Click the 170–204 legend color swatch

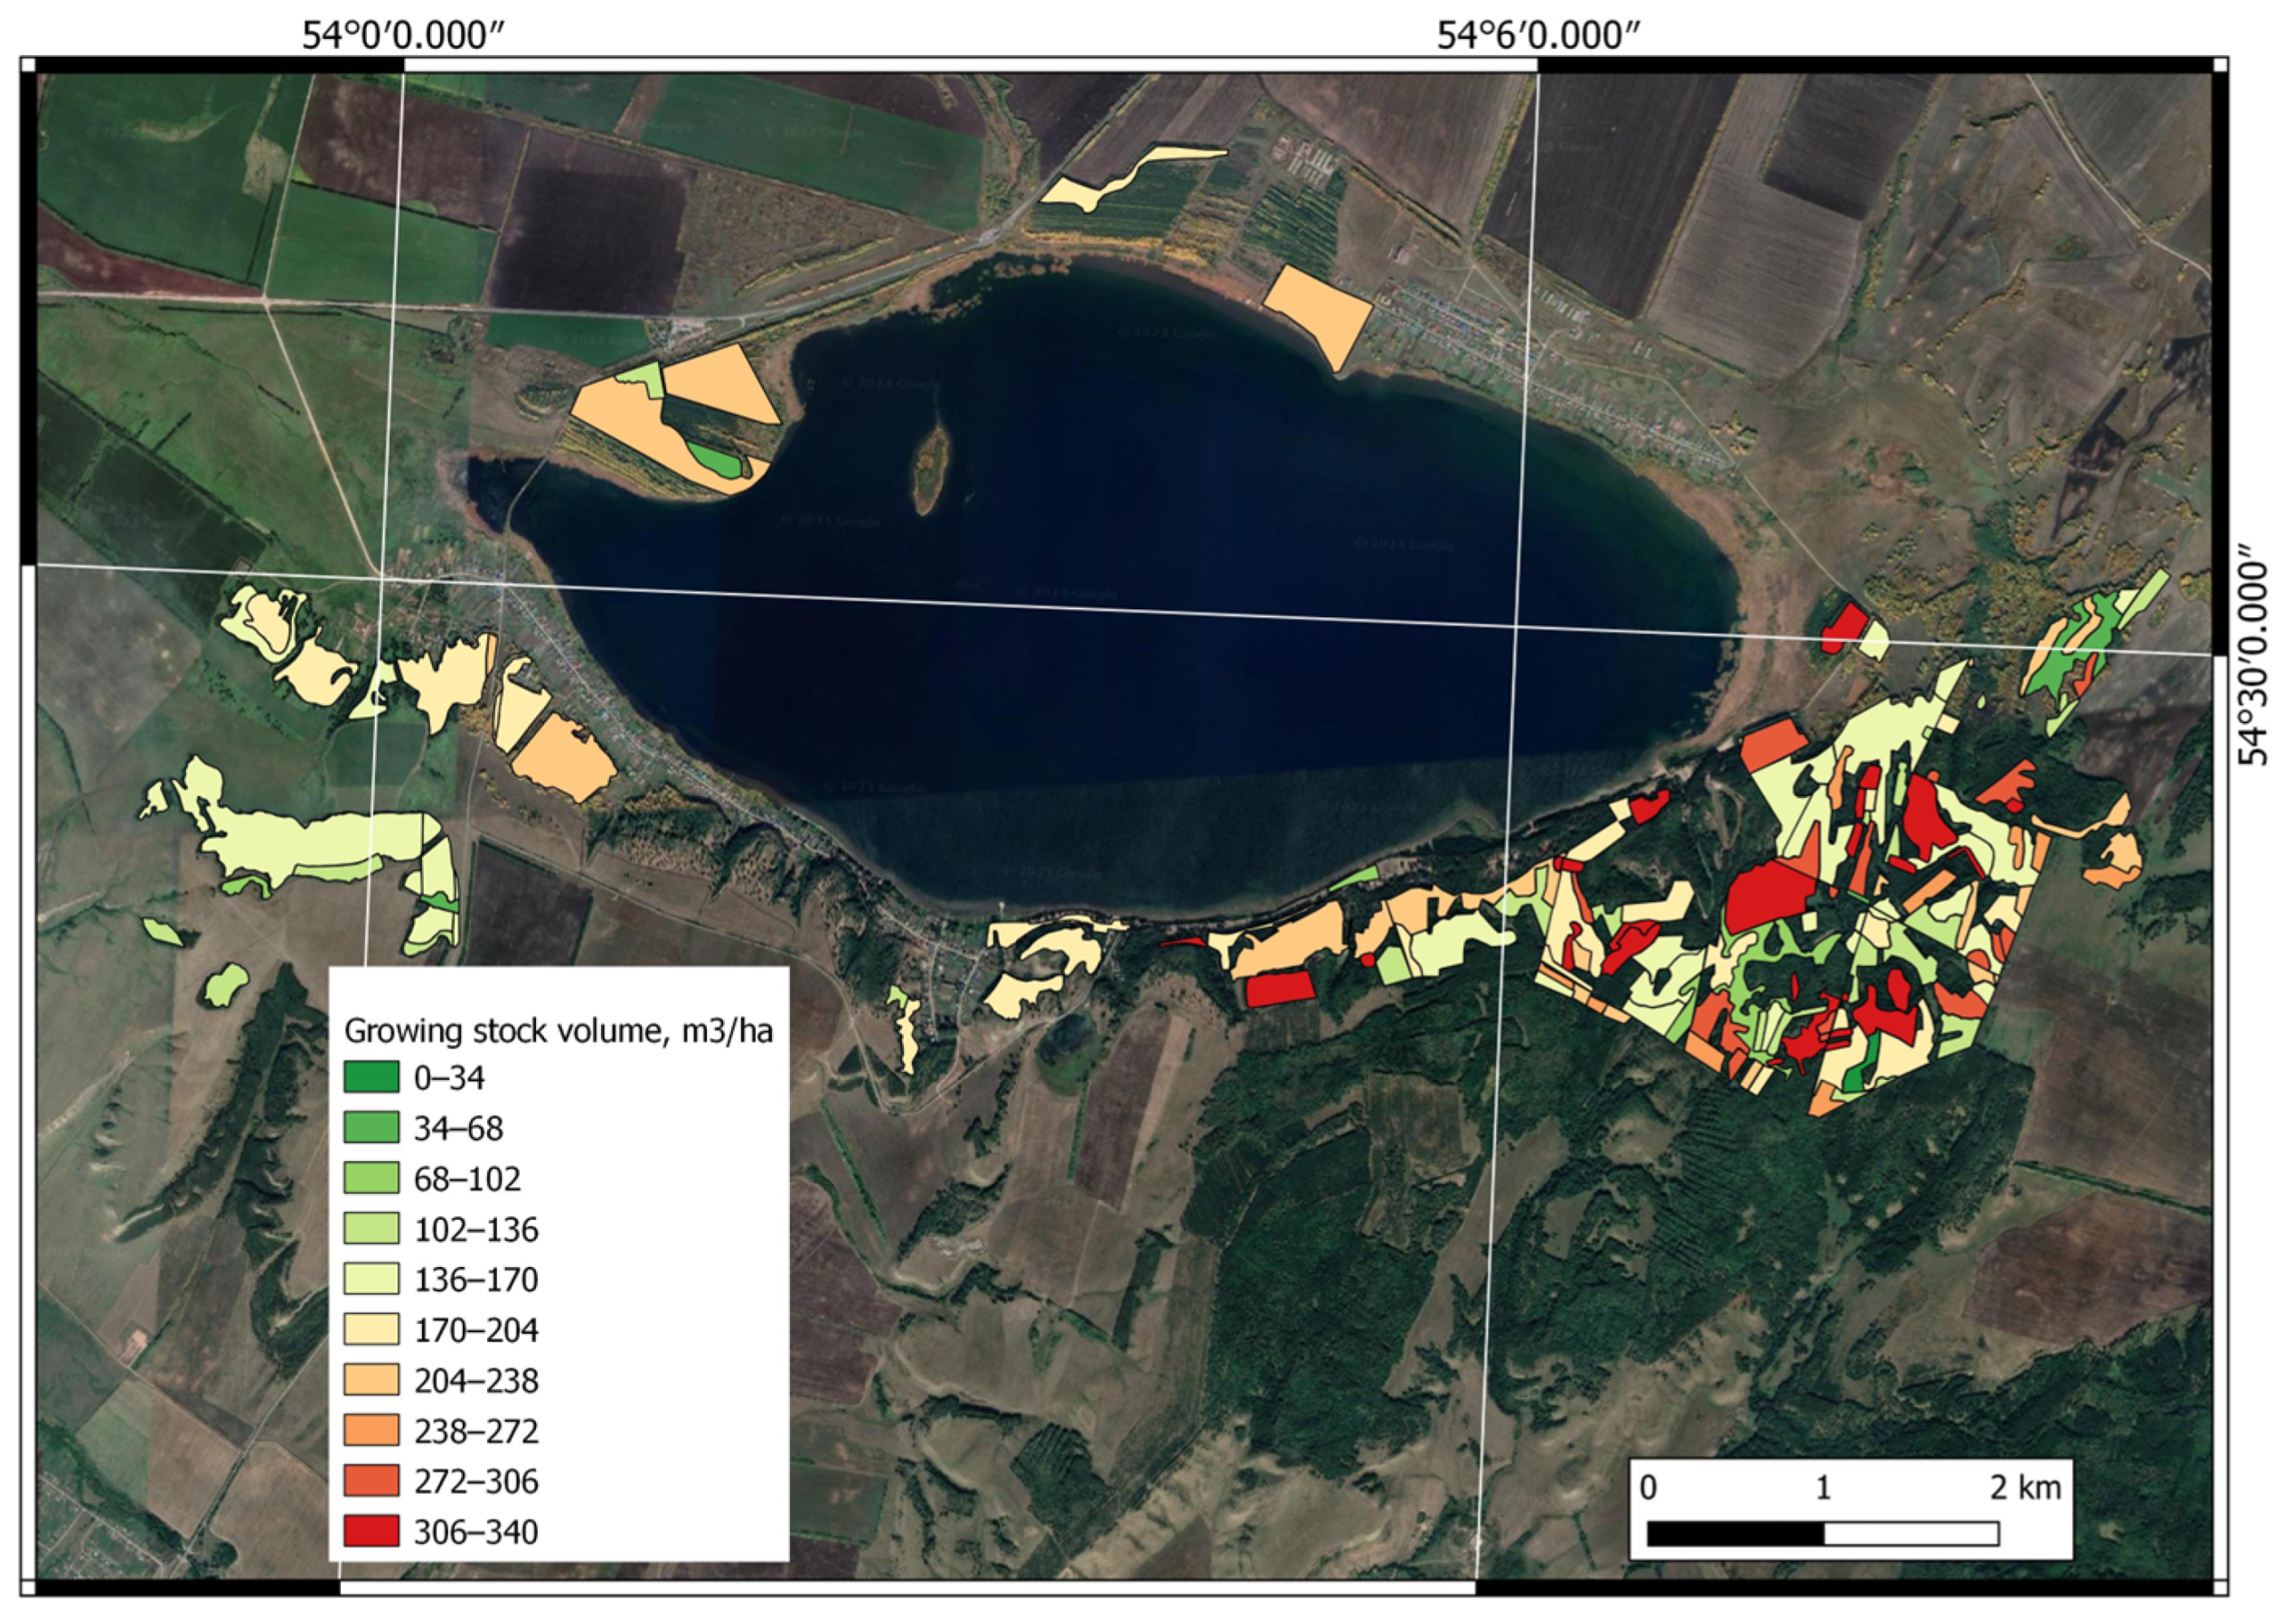371,1329
